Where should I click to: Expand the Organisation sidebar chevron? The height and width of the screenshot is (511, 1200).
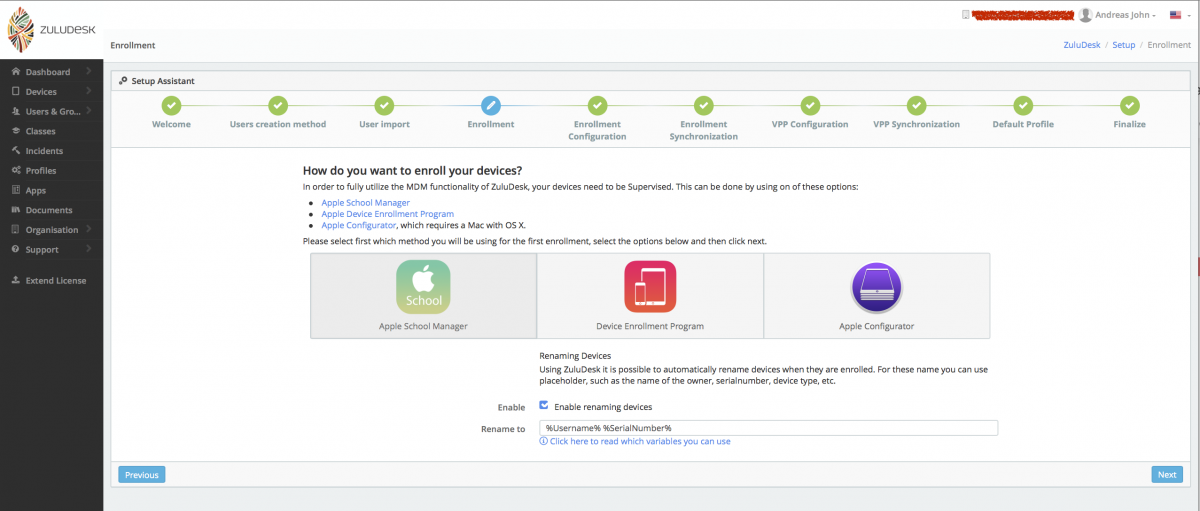pos(88,229)
